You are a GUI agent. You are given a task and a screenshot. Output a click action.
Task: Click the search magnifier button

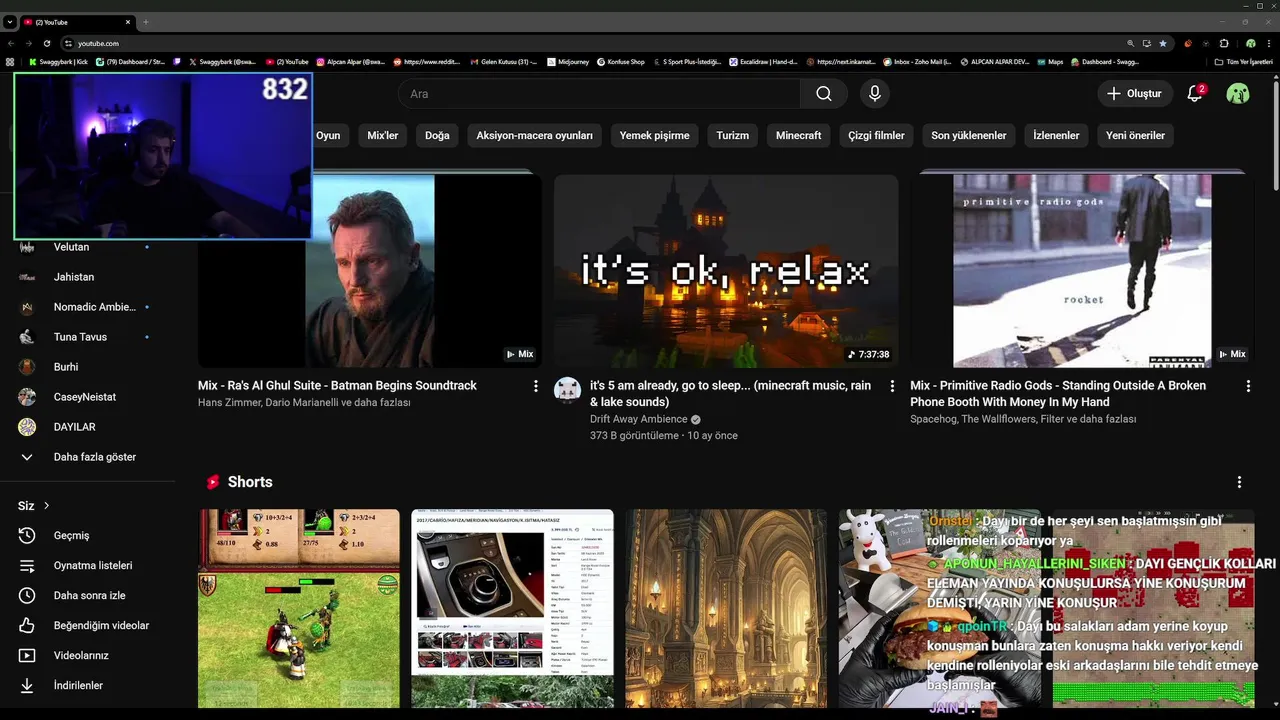[823, 93]
